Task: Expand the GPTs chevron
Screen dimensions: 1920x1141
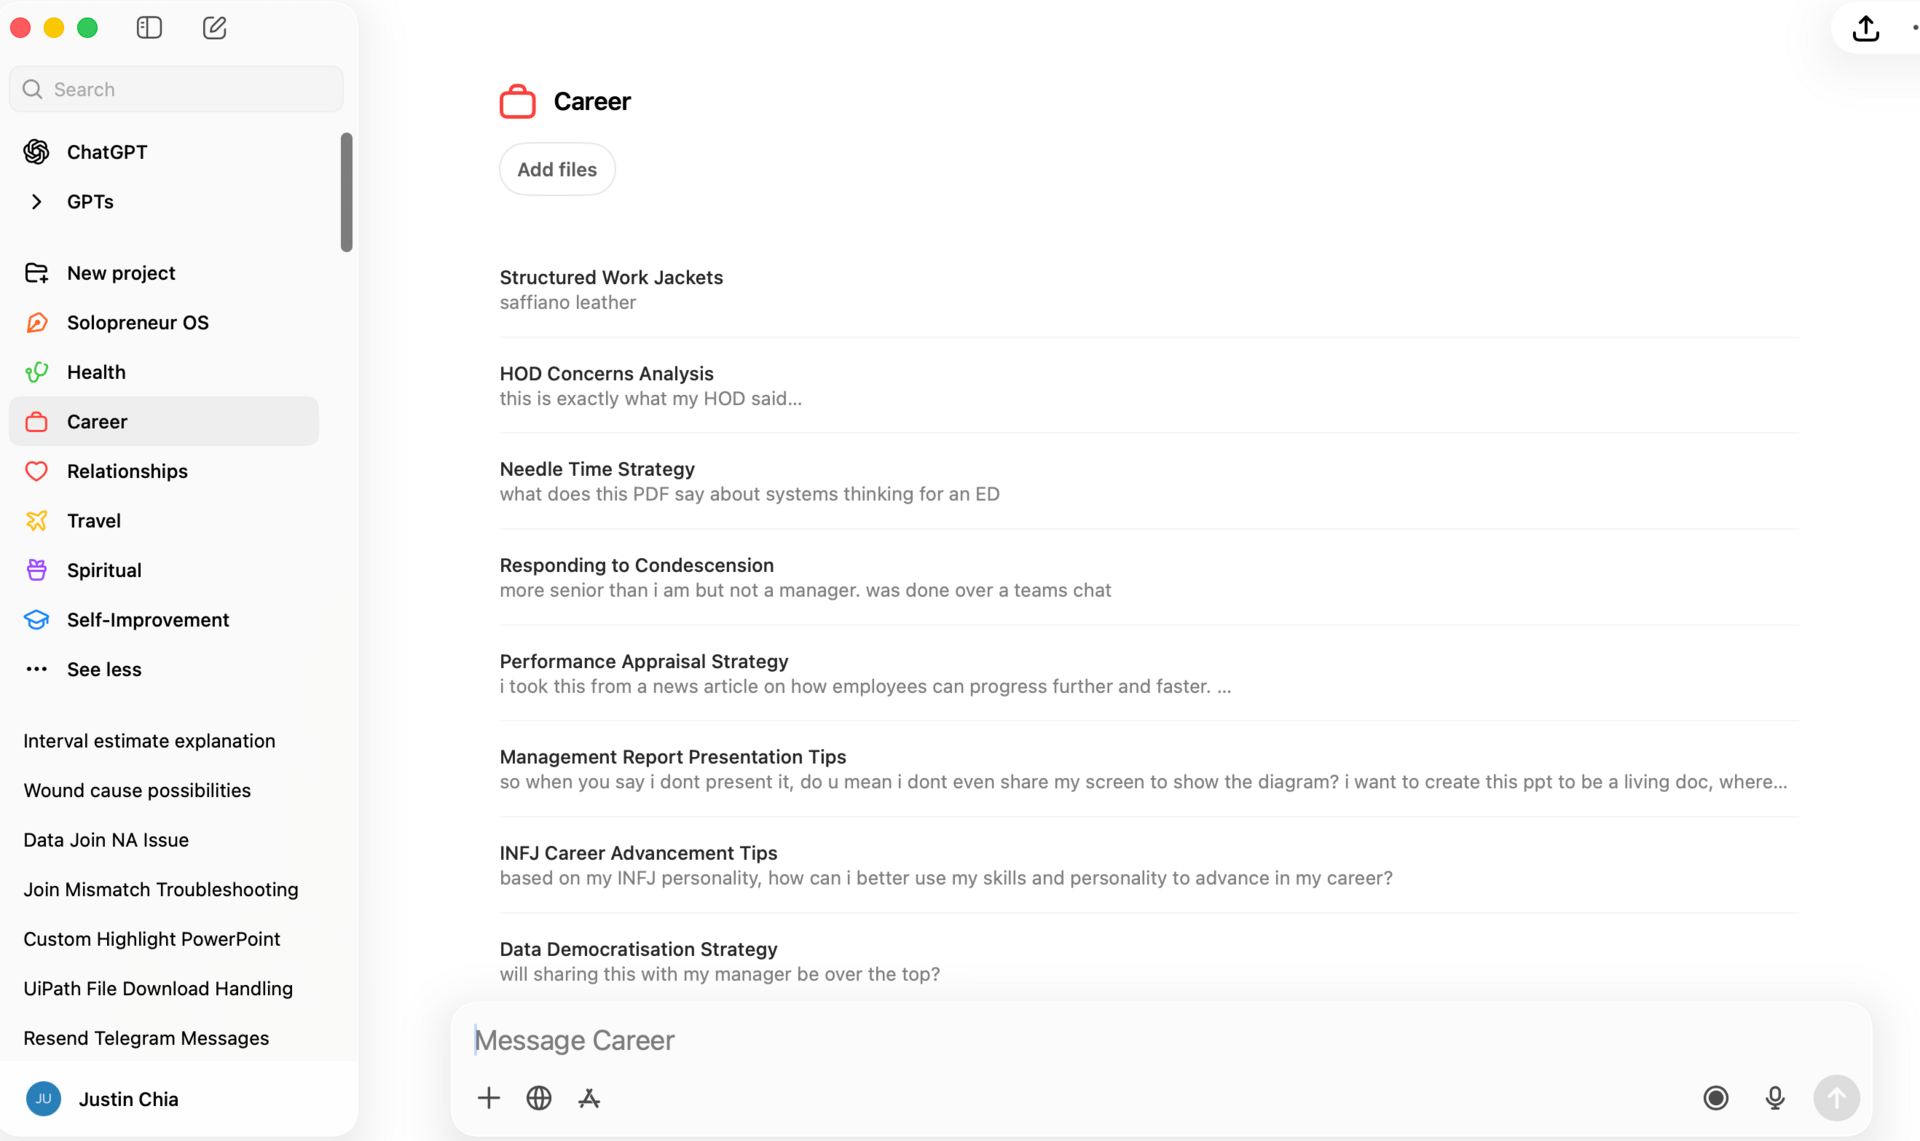Action: click(37, 202)
